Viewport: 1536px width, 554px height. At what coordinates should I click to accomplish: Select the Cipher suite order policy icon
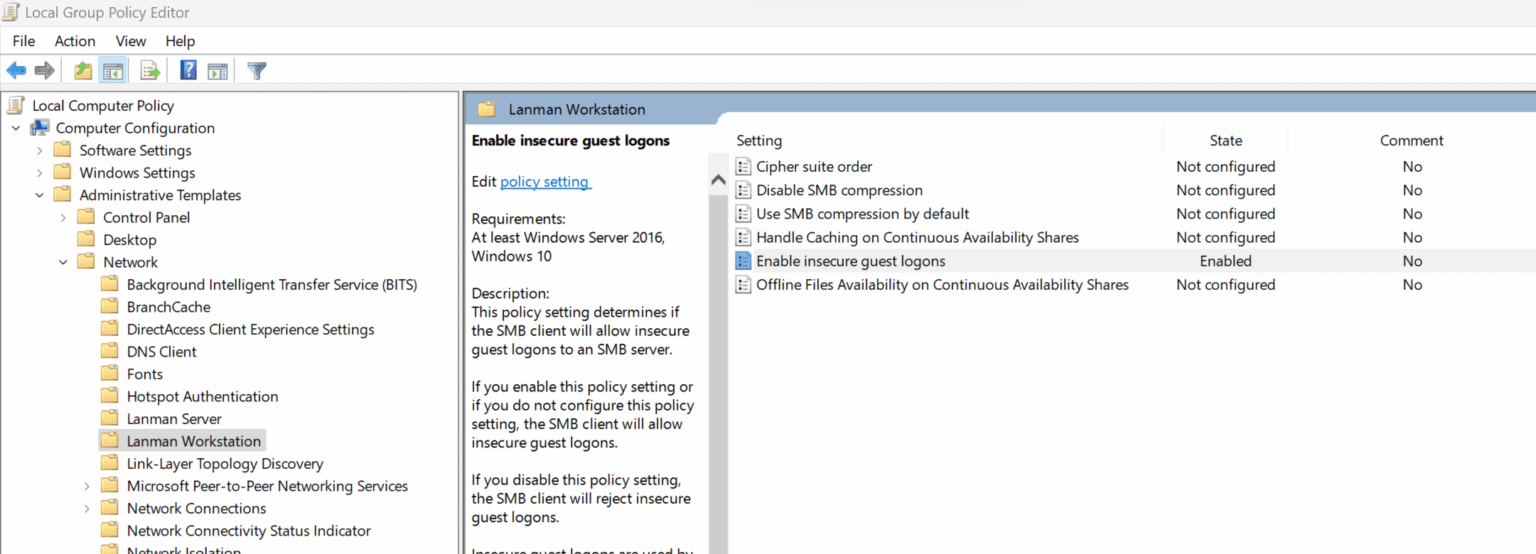pos(743,167)
